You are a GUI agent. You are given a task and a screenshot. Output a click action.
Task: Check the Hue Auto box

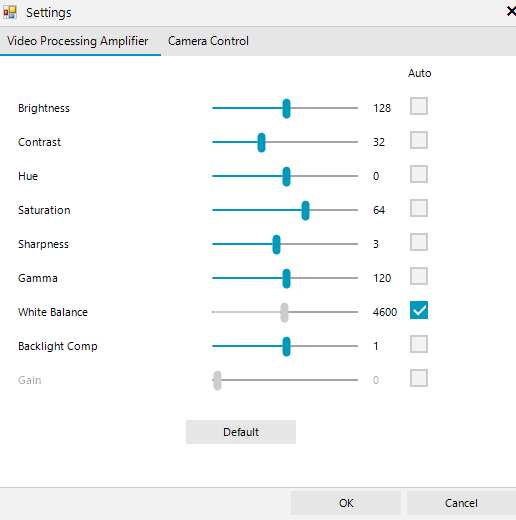click(419, 174)
